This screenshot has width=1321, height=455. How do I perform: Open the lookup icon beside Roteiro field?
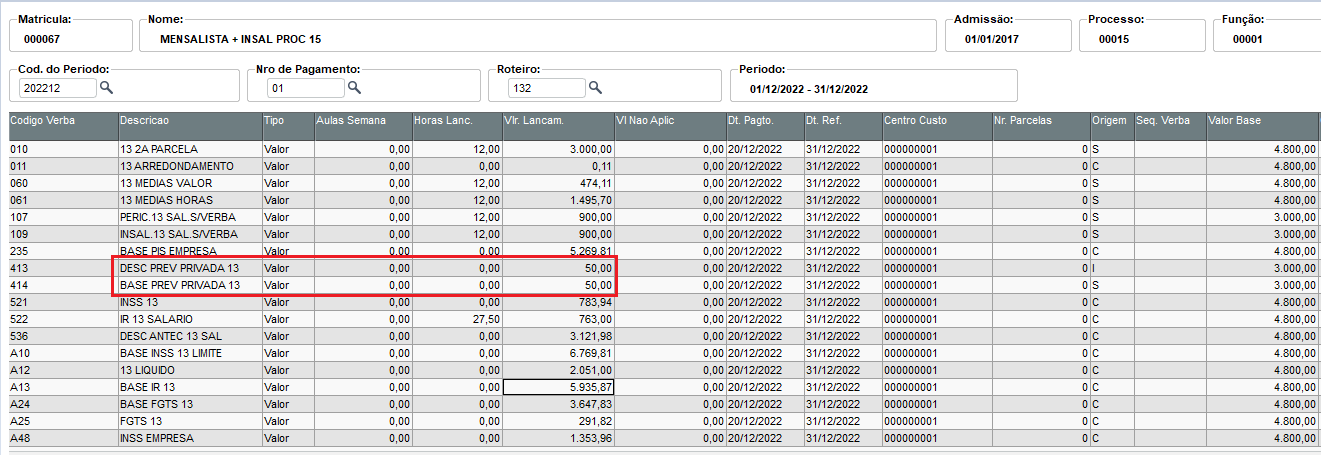pyautogui.click(x=595, y=88)
